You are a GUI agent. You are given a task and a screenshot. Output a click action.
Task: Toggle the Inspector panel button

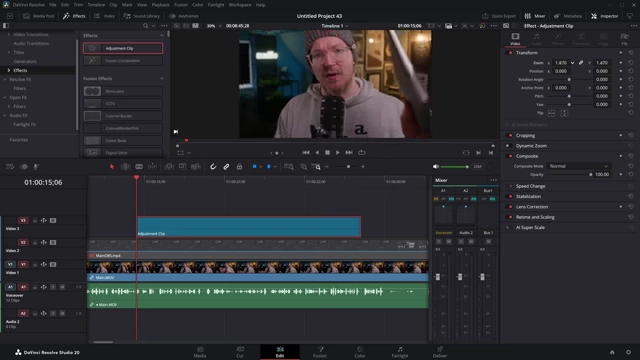604,16
